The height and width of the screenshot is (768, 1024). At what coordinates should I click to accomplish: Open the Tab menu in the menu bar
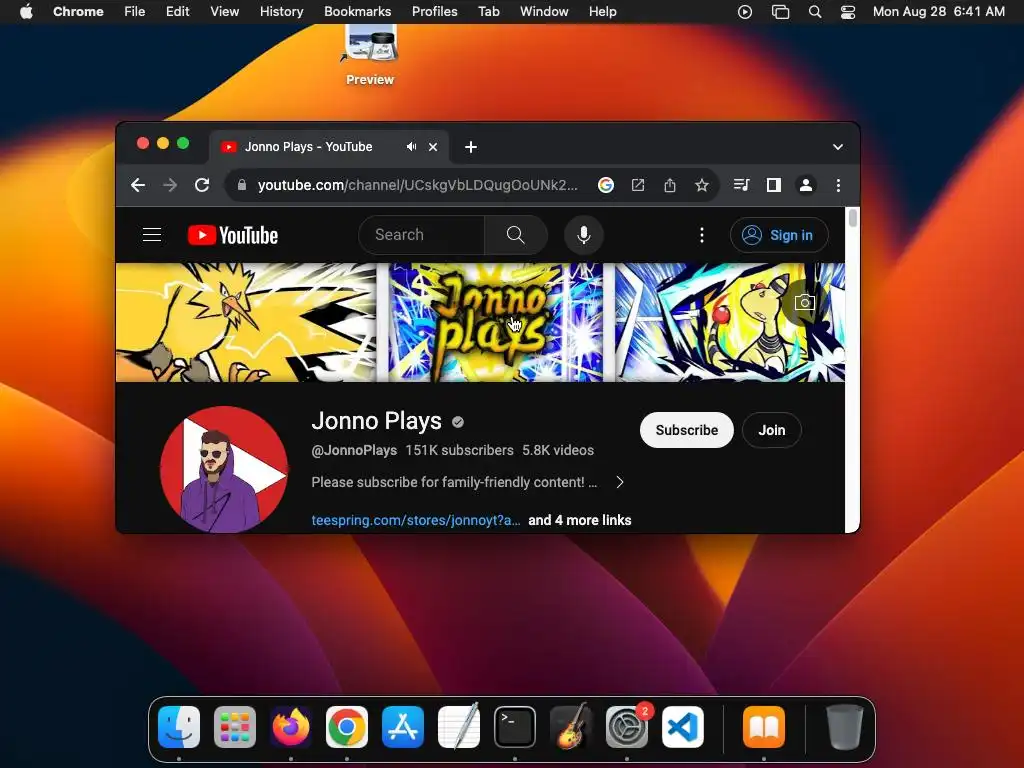pos(488,12)
